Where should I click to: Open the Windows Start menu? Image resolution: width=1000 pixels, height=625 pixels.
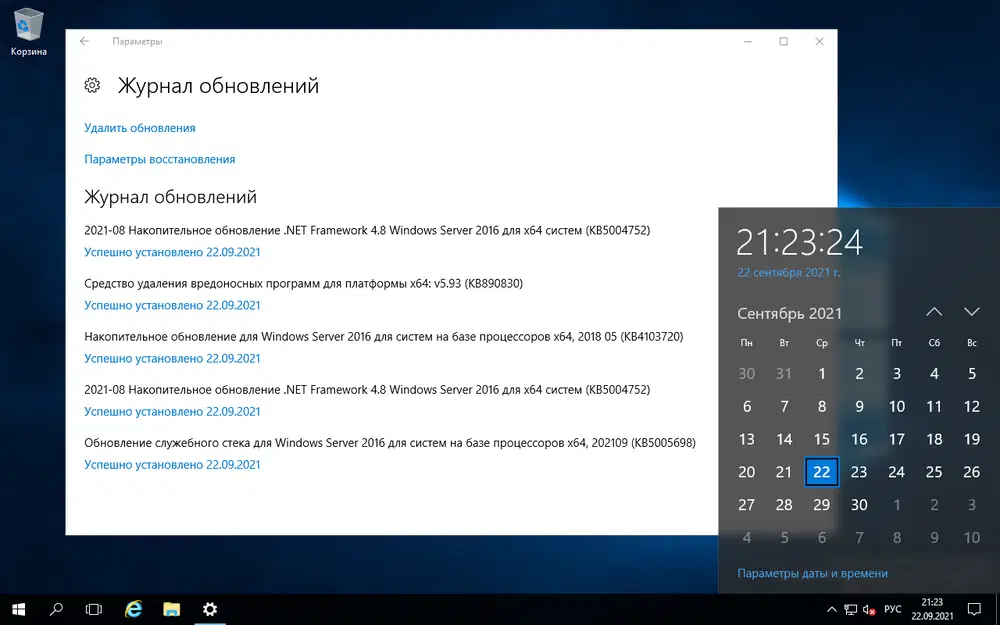coord(18,610)
